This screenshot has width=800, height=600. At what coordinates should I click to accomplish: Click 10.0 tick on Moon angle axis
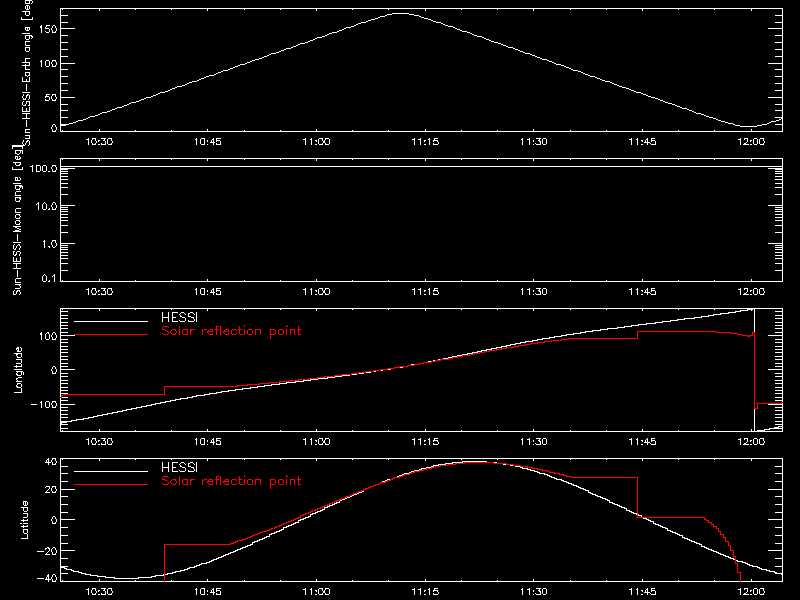click(x=46, y=206)
